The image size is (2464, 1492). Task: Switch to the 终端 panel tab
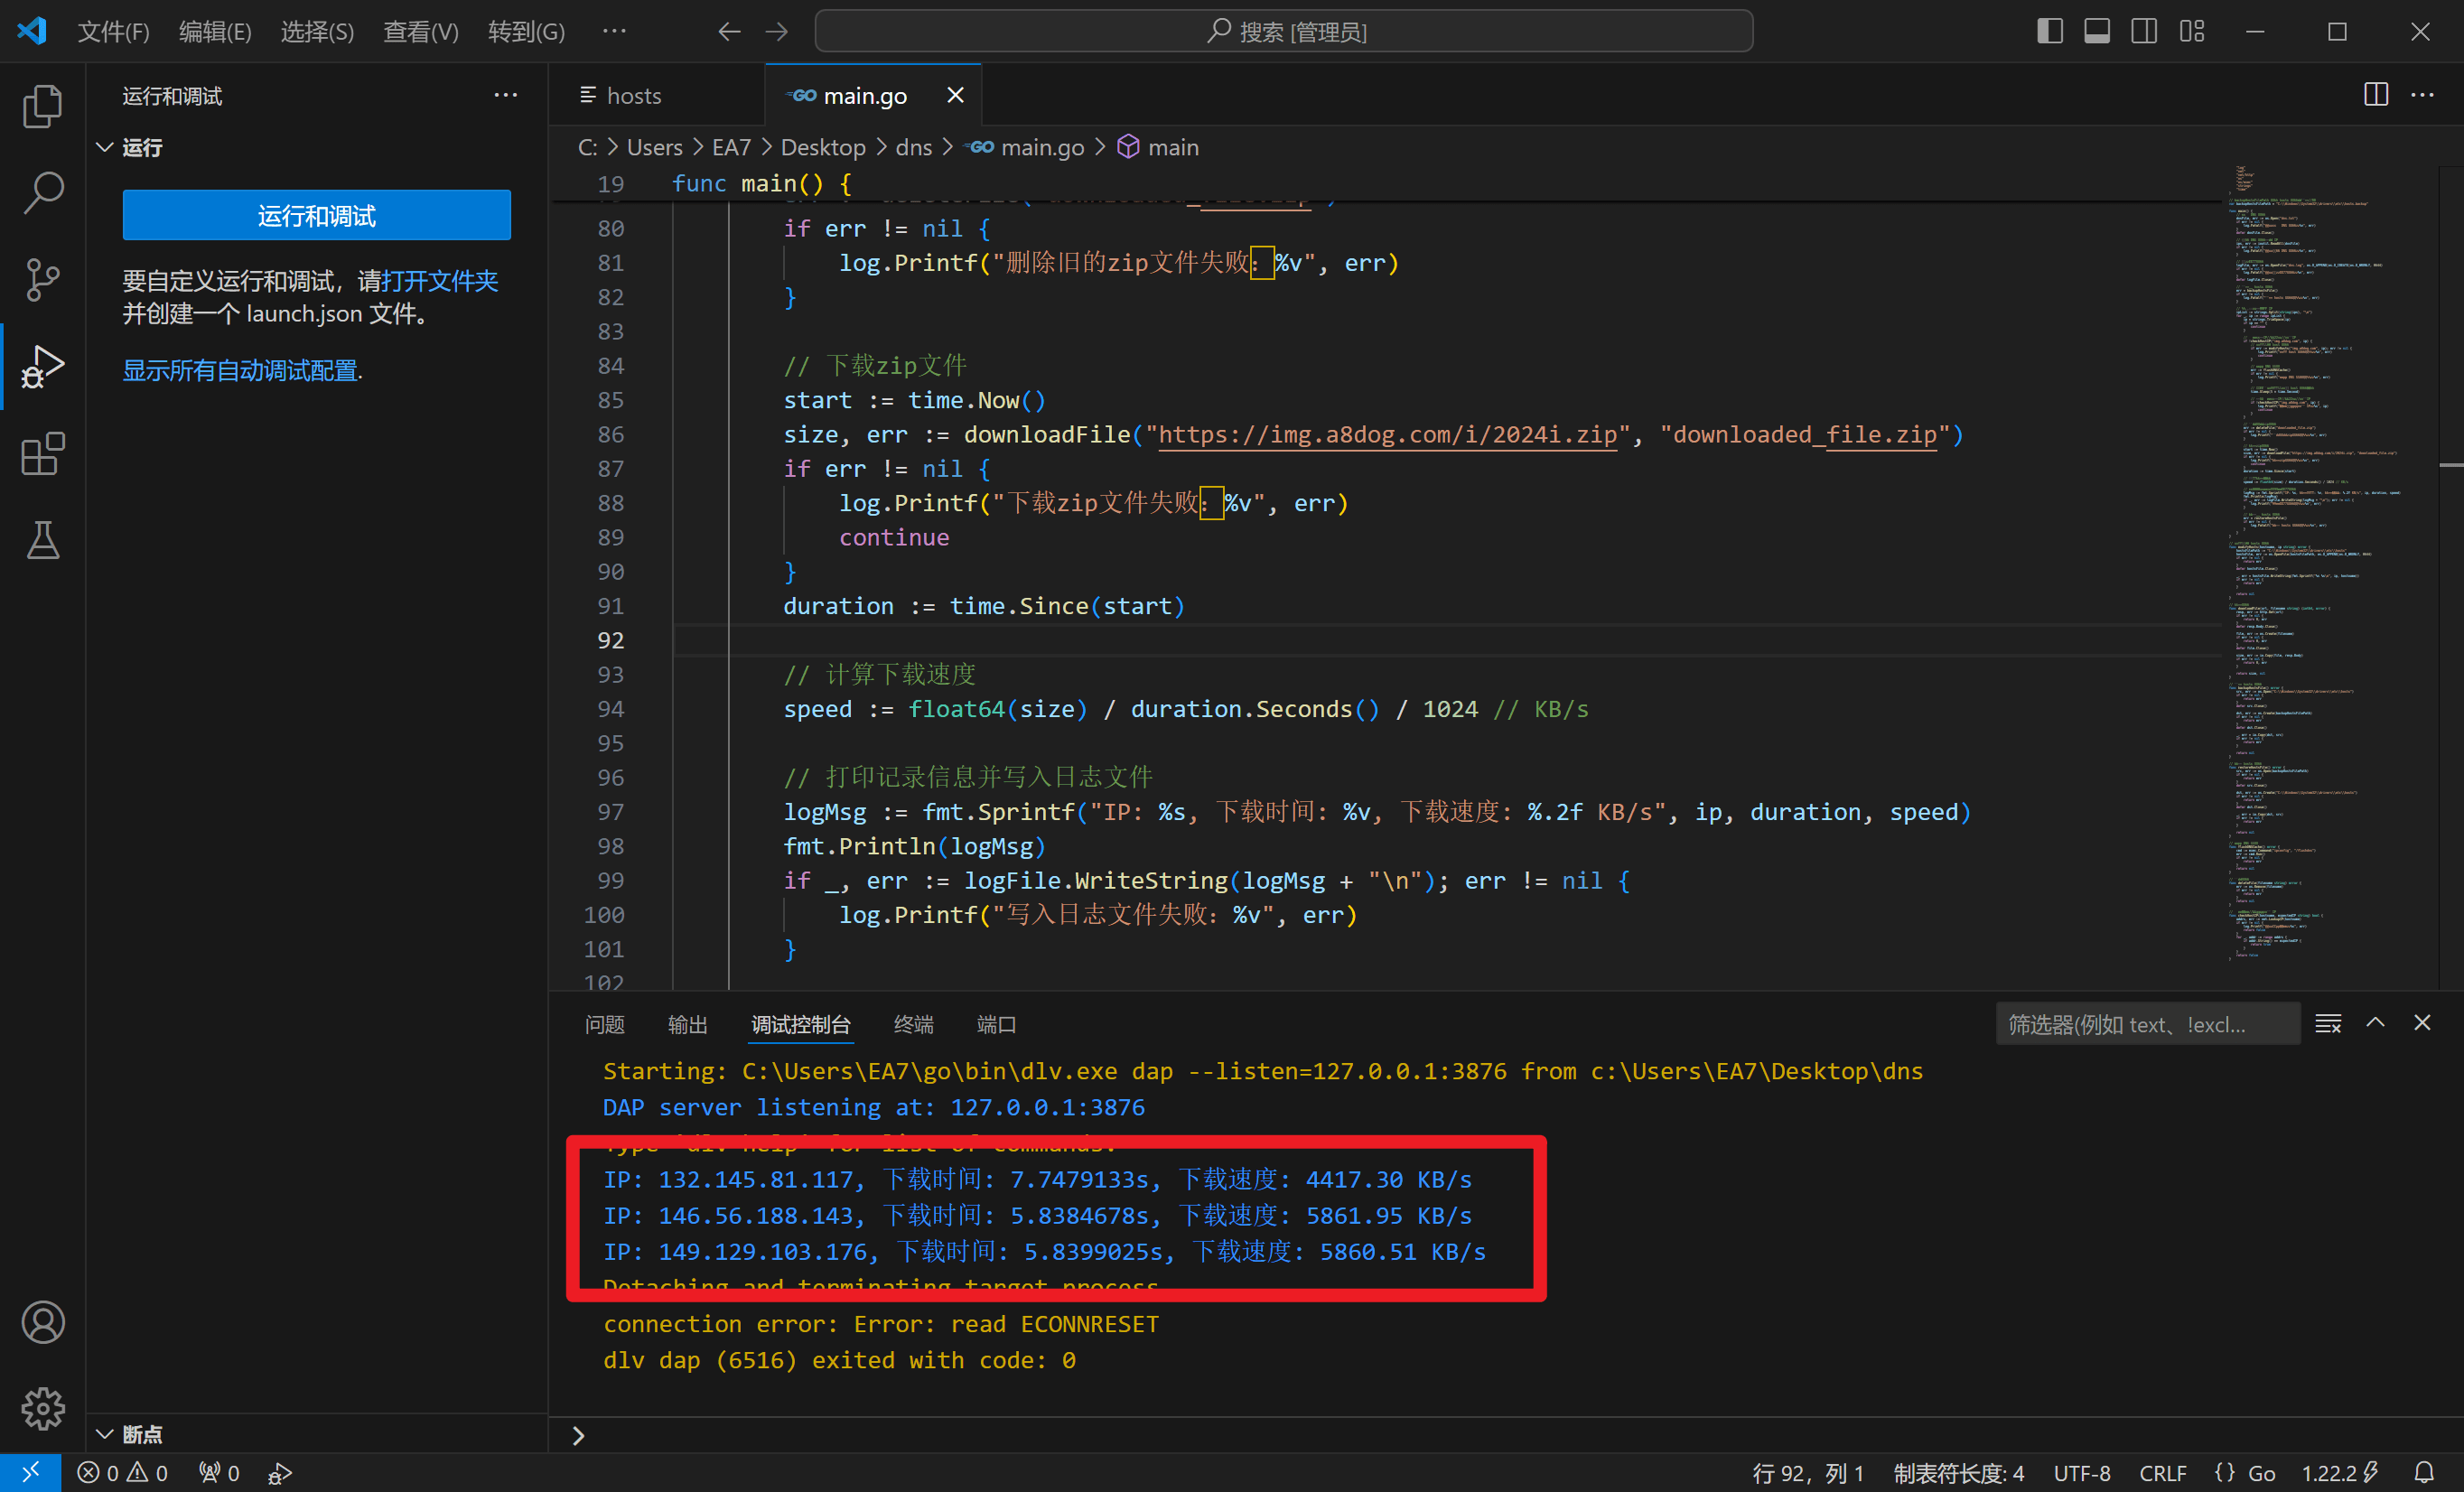click(913, 1024)
